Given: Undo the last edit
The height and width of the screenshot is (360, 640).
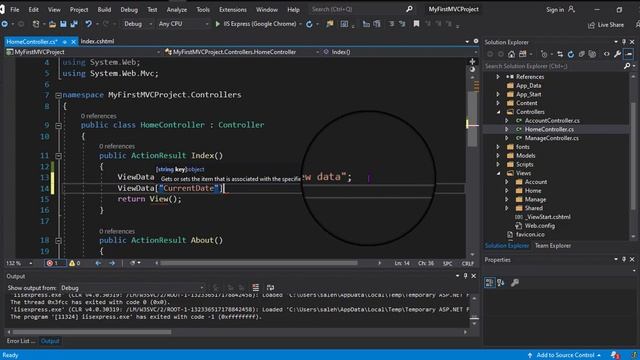Looking at the screenshot, I should pyautogui.click(x=88, y=24).
